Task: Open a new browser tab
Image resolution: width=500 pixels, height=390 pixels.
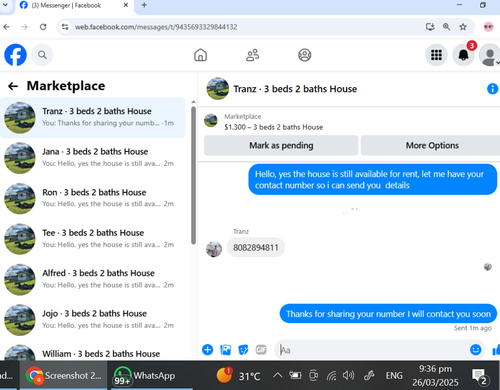Action: tap(144, 5)
